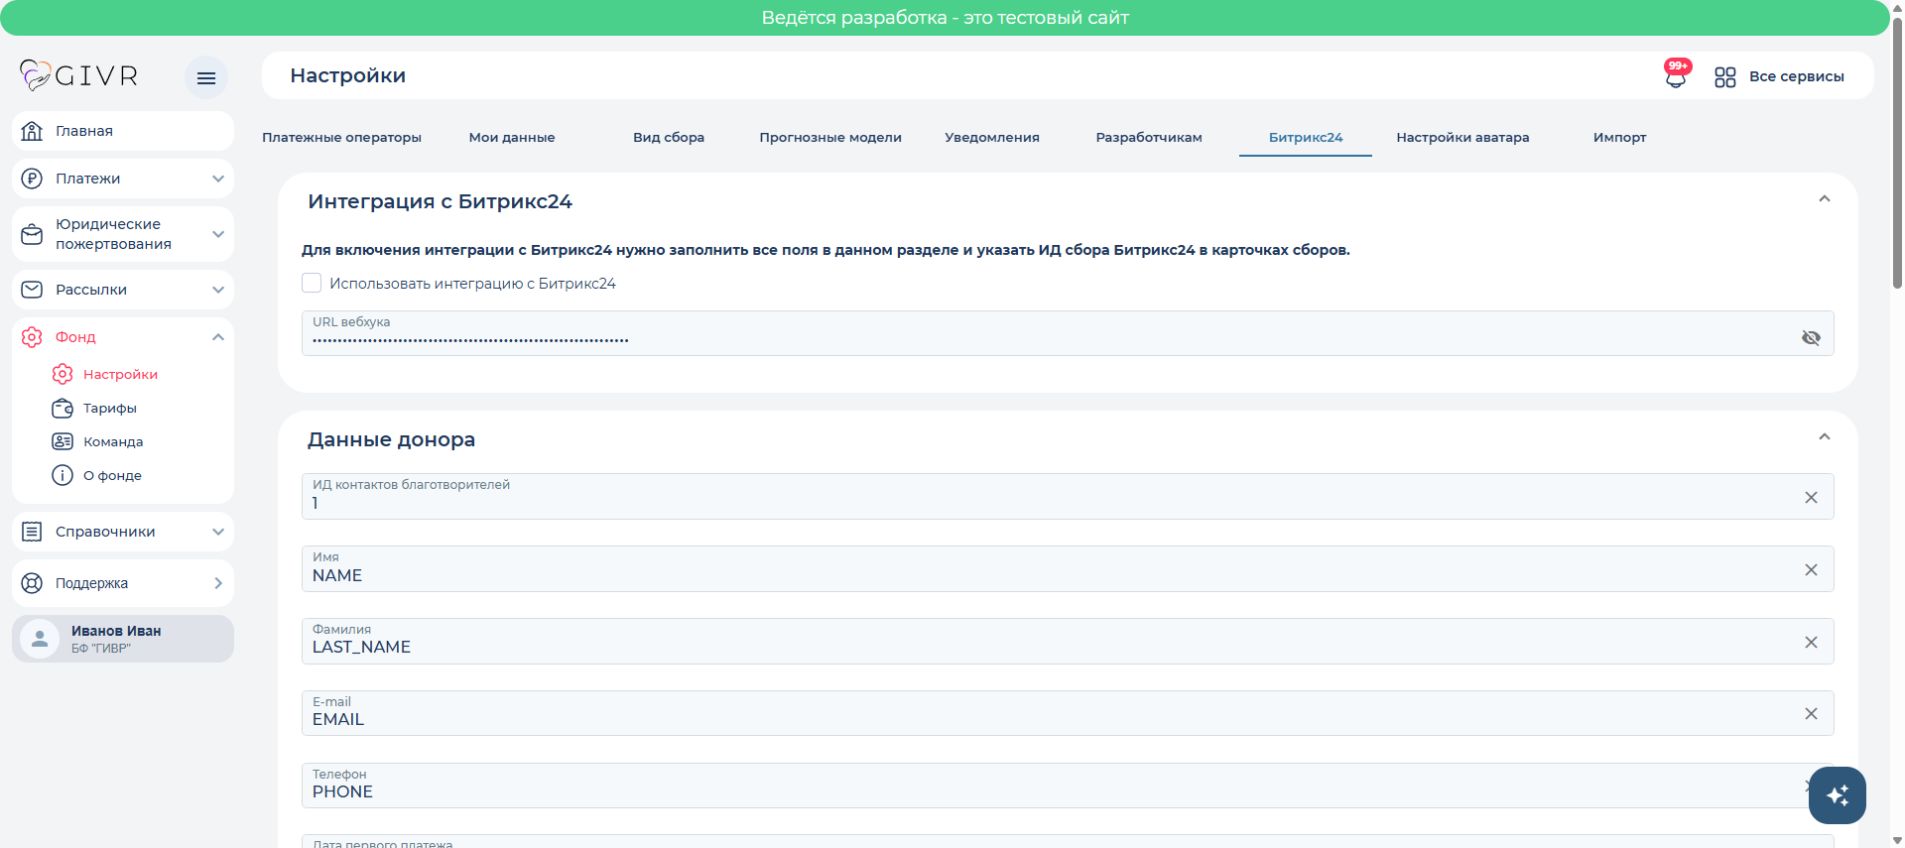Viewport: 1905px width, 848px height.
Task: Clear the Фамилия field value
Action: click(1811, 643)
